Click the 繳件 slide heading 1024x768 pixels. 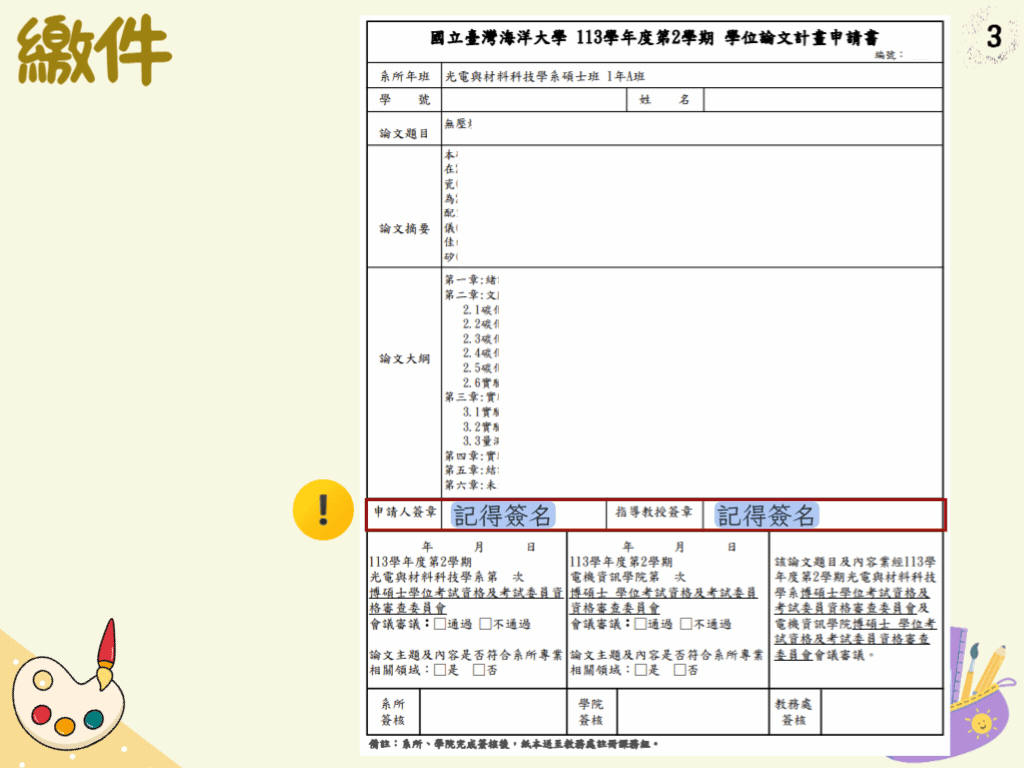(x=94, y=50)
